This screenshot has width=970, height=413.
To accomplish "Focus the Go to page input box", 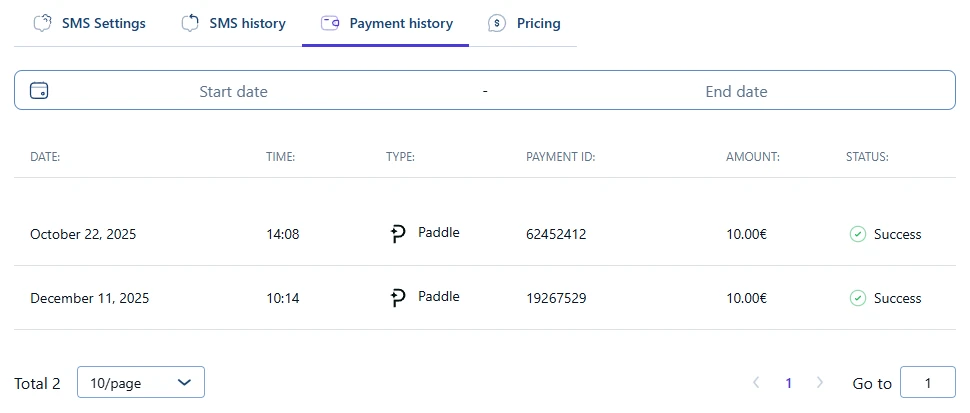I will 927,383.
